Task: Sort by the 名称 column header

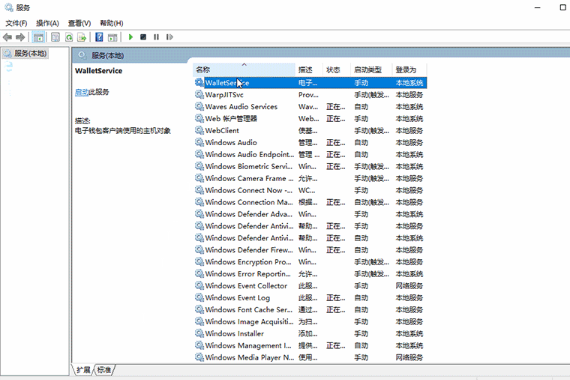Action: tap(244, 69)
